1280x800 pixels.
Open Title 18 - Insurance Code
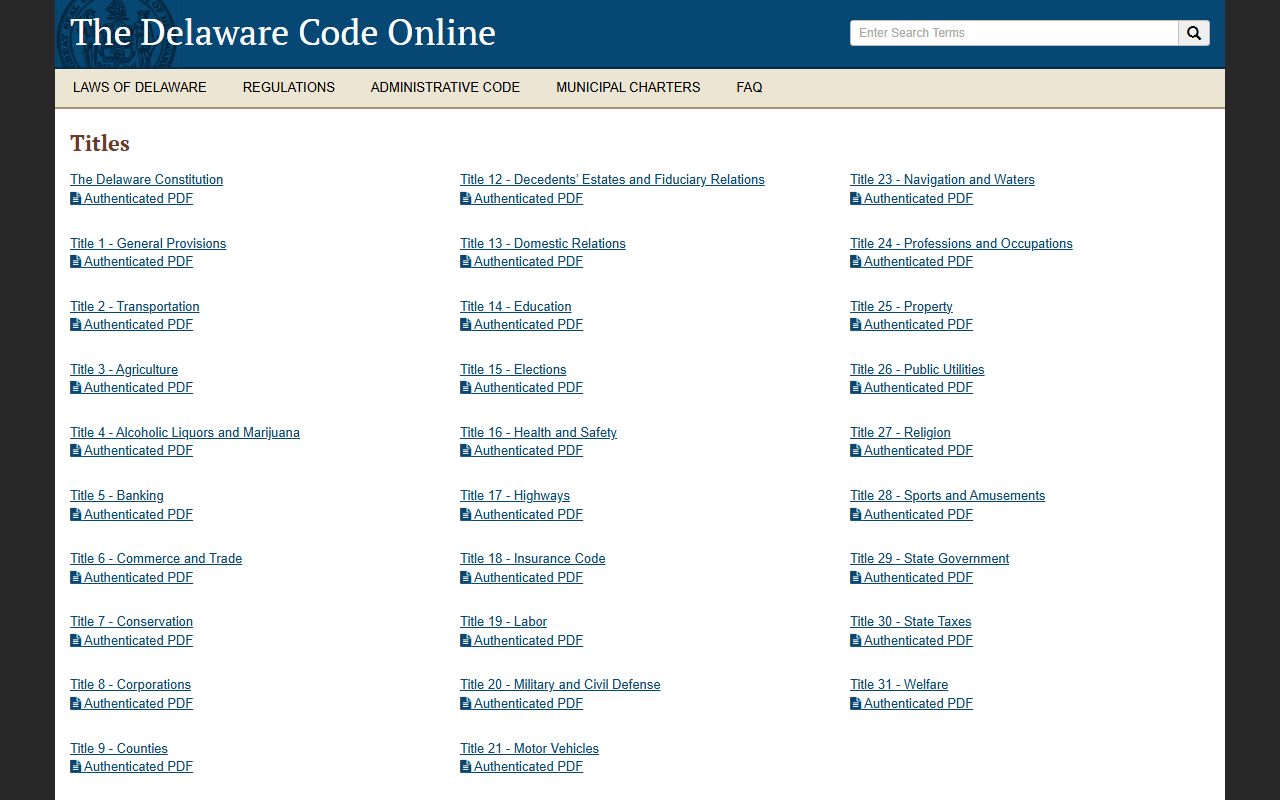(533, 558)
